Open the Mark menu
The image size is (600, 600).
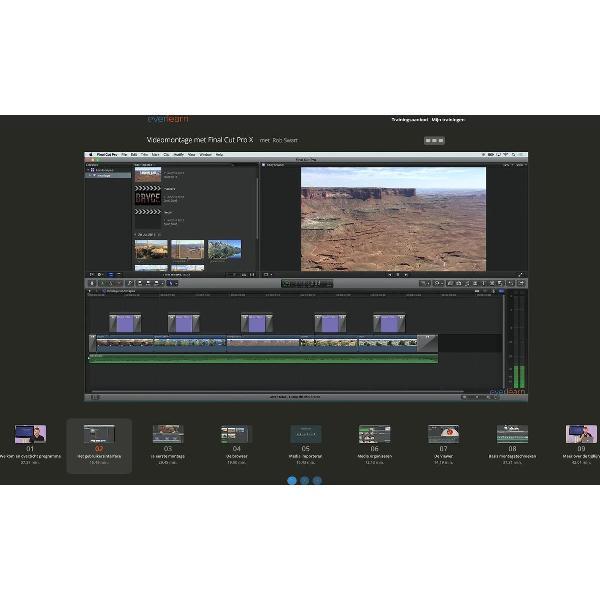(x=156, y=155)
